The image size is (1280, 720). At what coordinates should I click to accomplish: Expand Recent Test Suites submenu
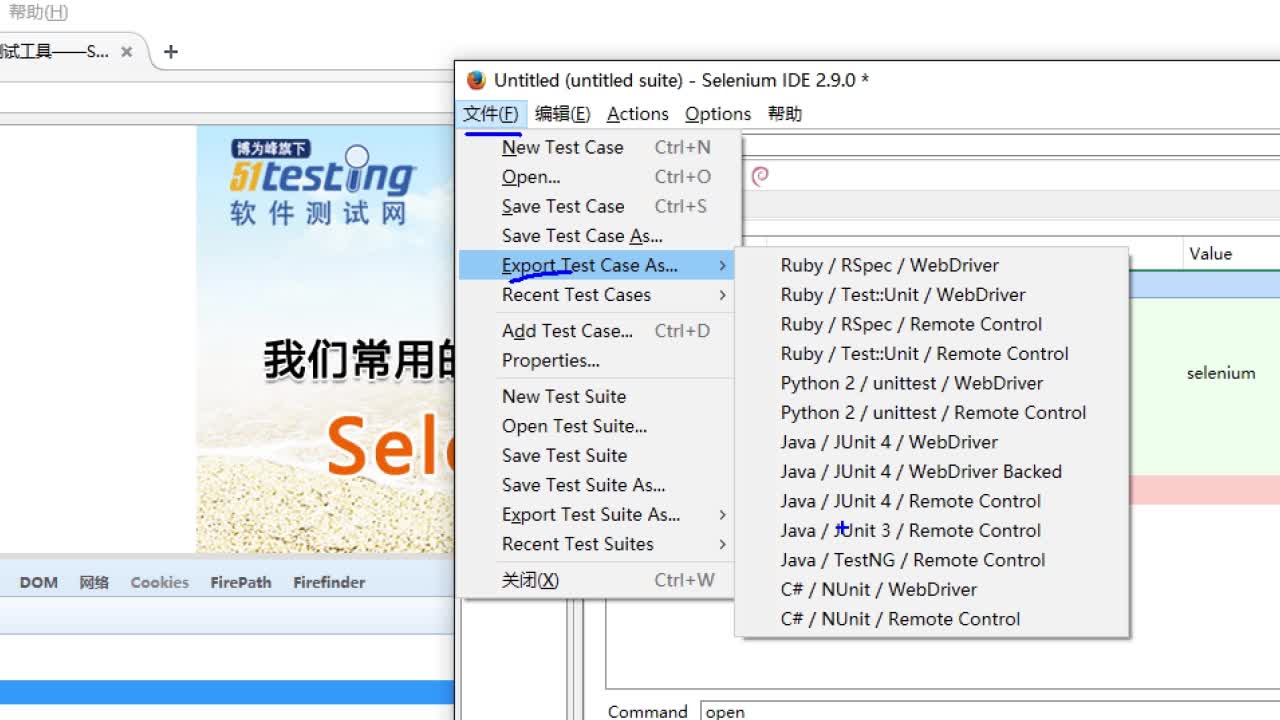[598, 544]
